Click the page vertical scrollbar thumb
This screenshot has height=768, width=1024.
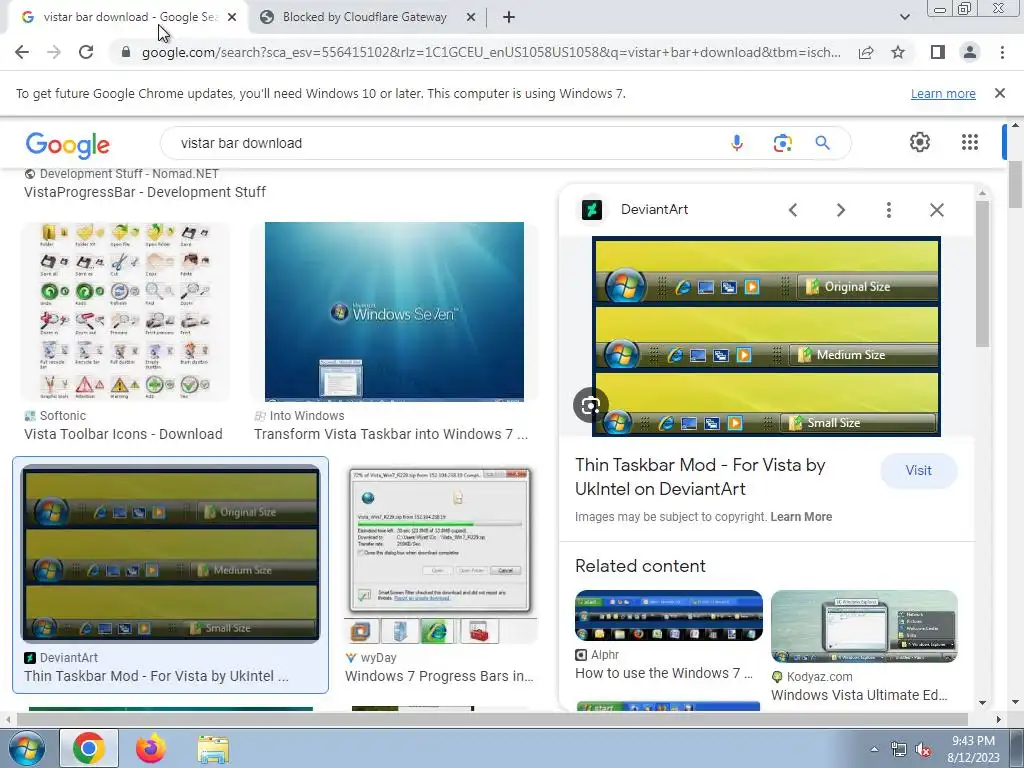[1015, 185]
